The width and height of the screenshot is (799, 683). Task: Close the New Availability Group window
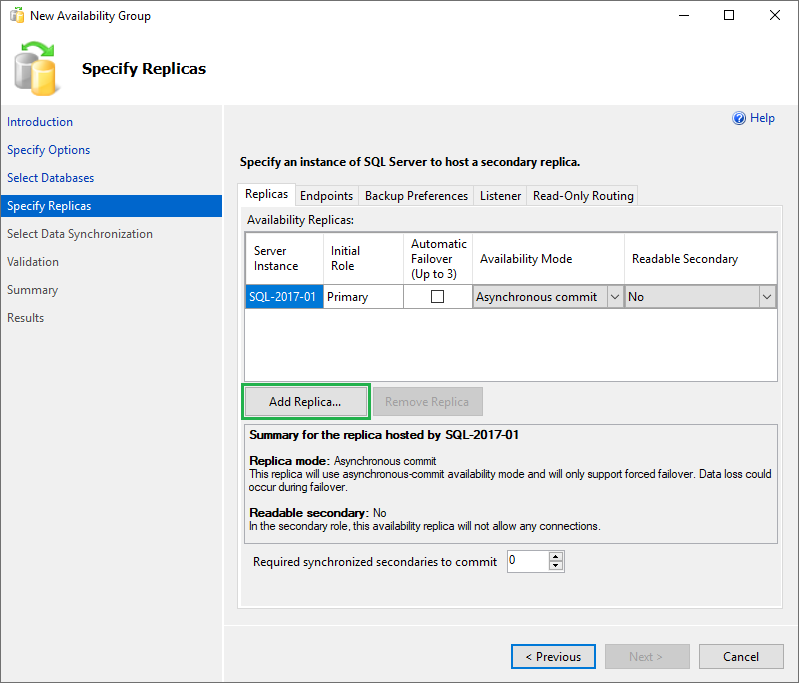pyautogui.click(x=775, y=15)
